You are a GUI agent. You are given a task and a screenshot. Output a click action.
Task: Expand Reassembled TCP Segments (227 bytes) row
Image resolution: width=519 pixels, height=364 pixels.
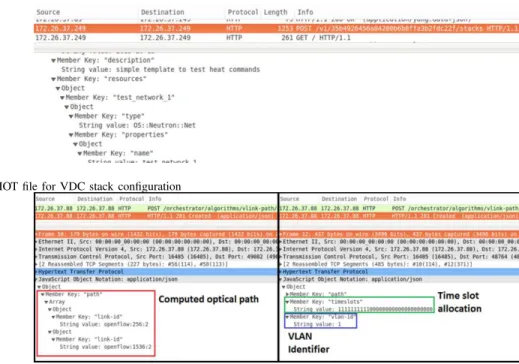click(x=37, y=264)
